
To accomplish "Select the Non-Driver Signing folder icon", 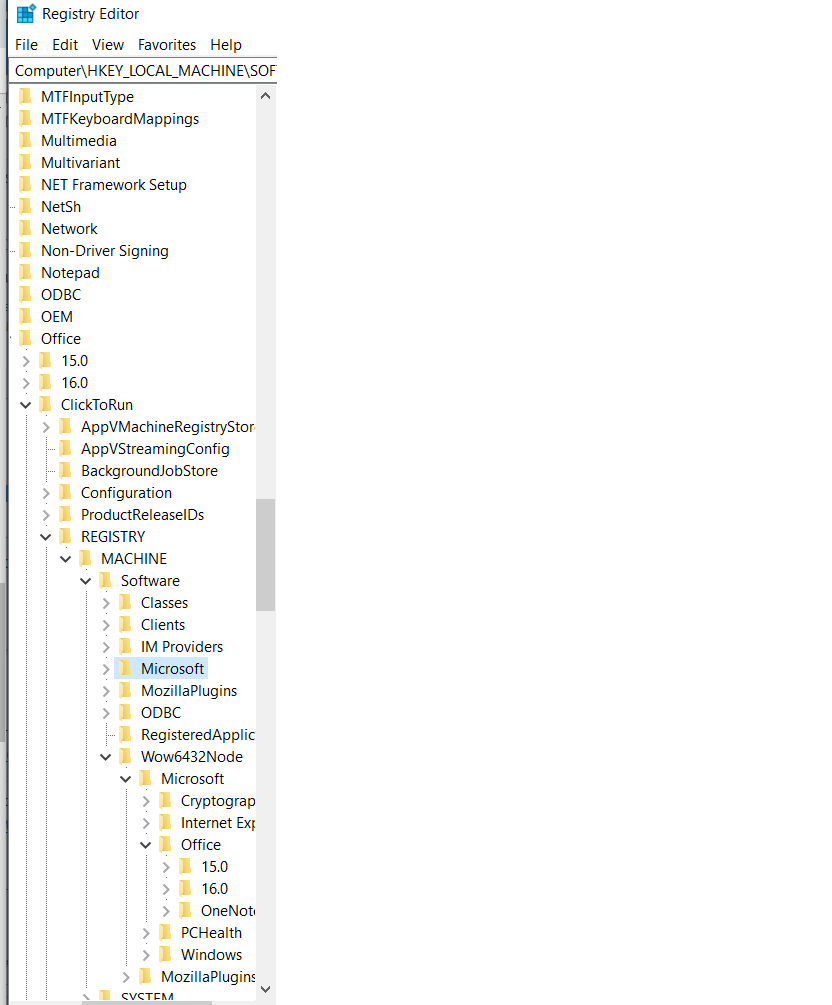I will (x=26, y=251).
